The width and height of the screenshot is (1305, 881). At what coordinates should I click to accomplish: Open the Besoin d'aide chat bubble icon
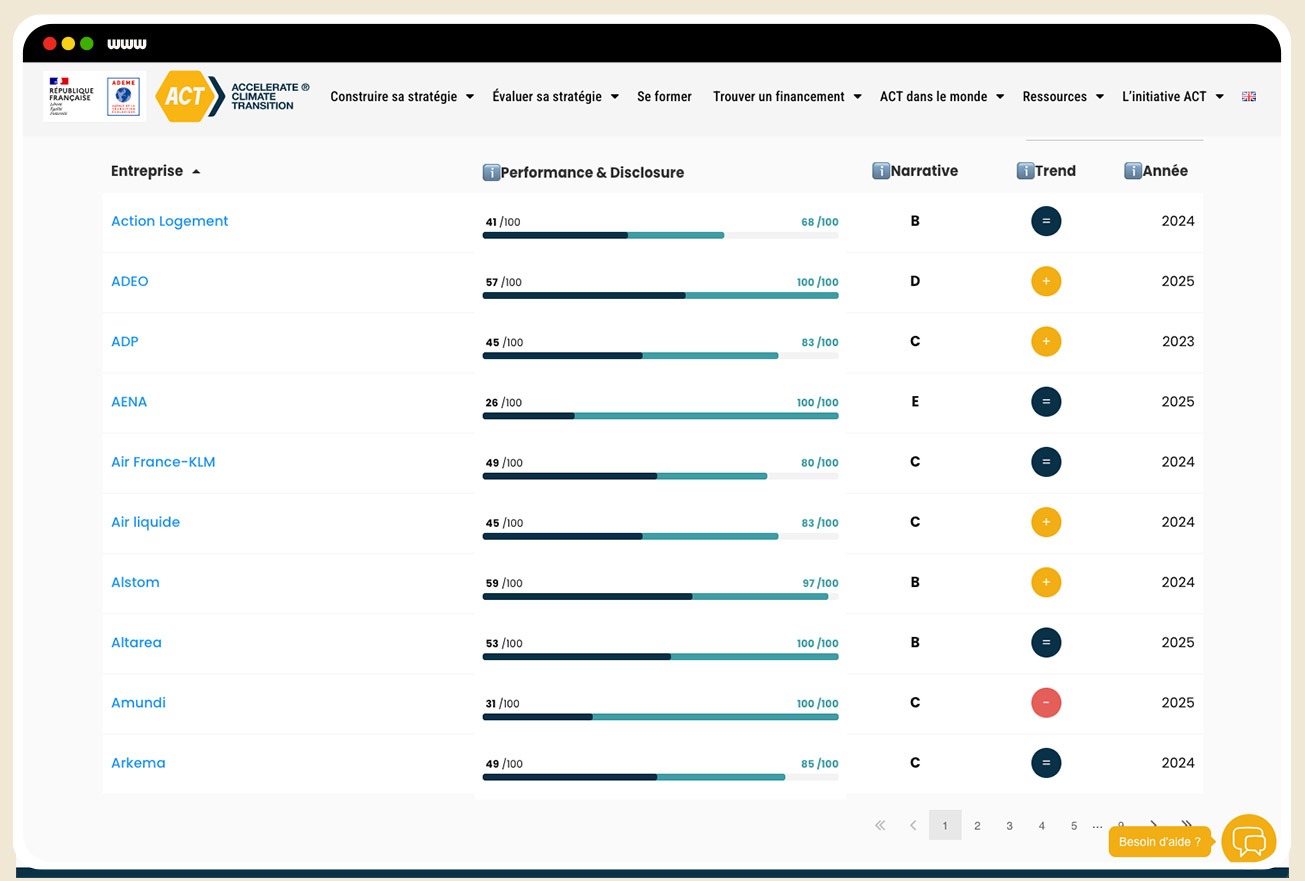point(1248,841)
